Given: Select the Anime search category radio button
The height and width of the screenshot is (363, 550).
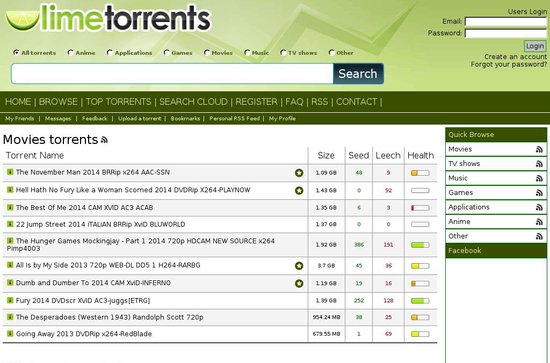Looking at the screenshot, I should pyautogui.click(x=71, y=53).
